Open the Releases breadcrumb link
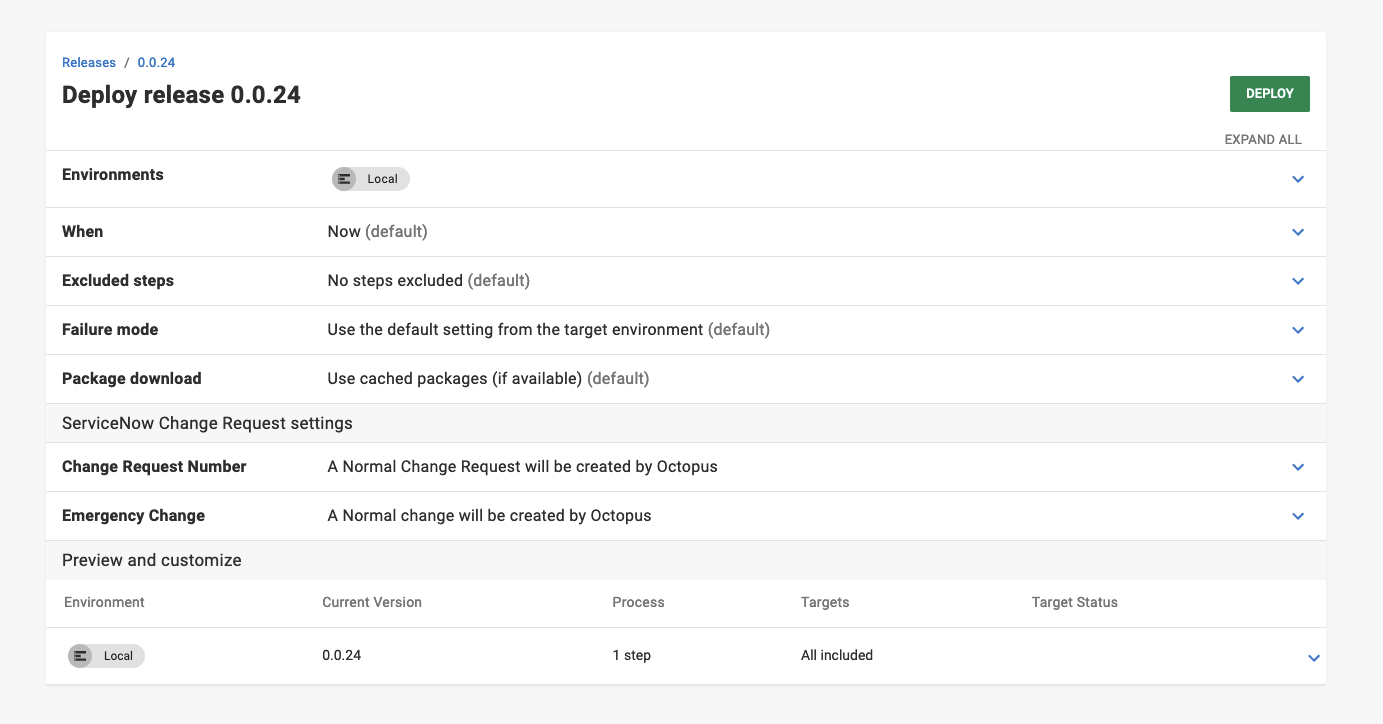Image resolution: width=1383 pixels, height=724 pixels. (88, 62)
